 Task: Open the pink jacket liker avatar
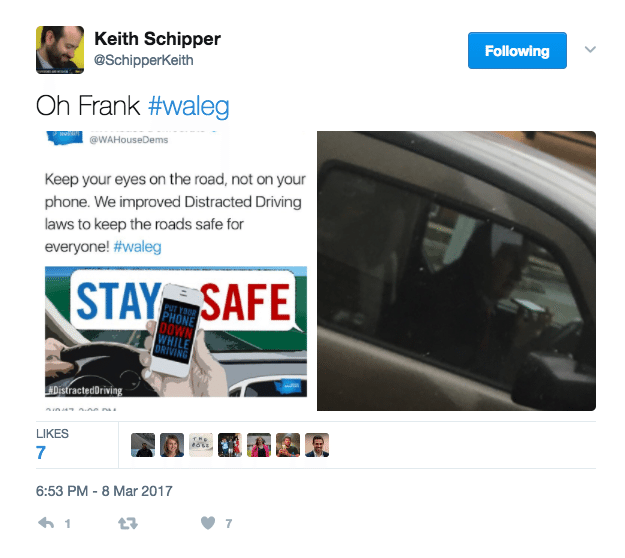point(259,445)
